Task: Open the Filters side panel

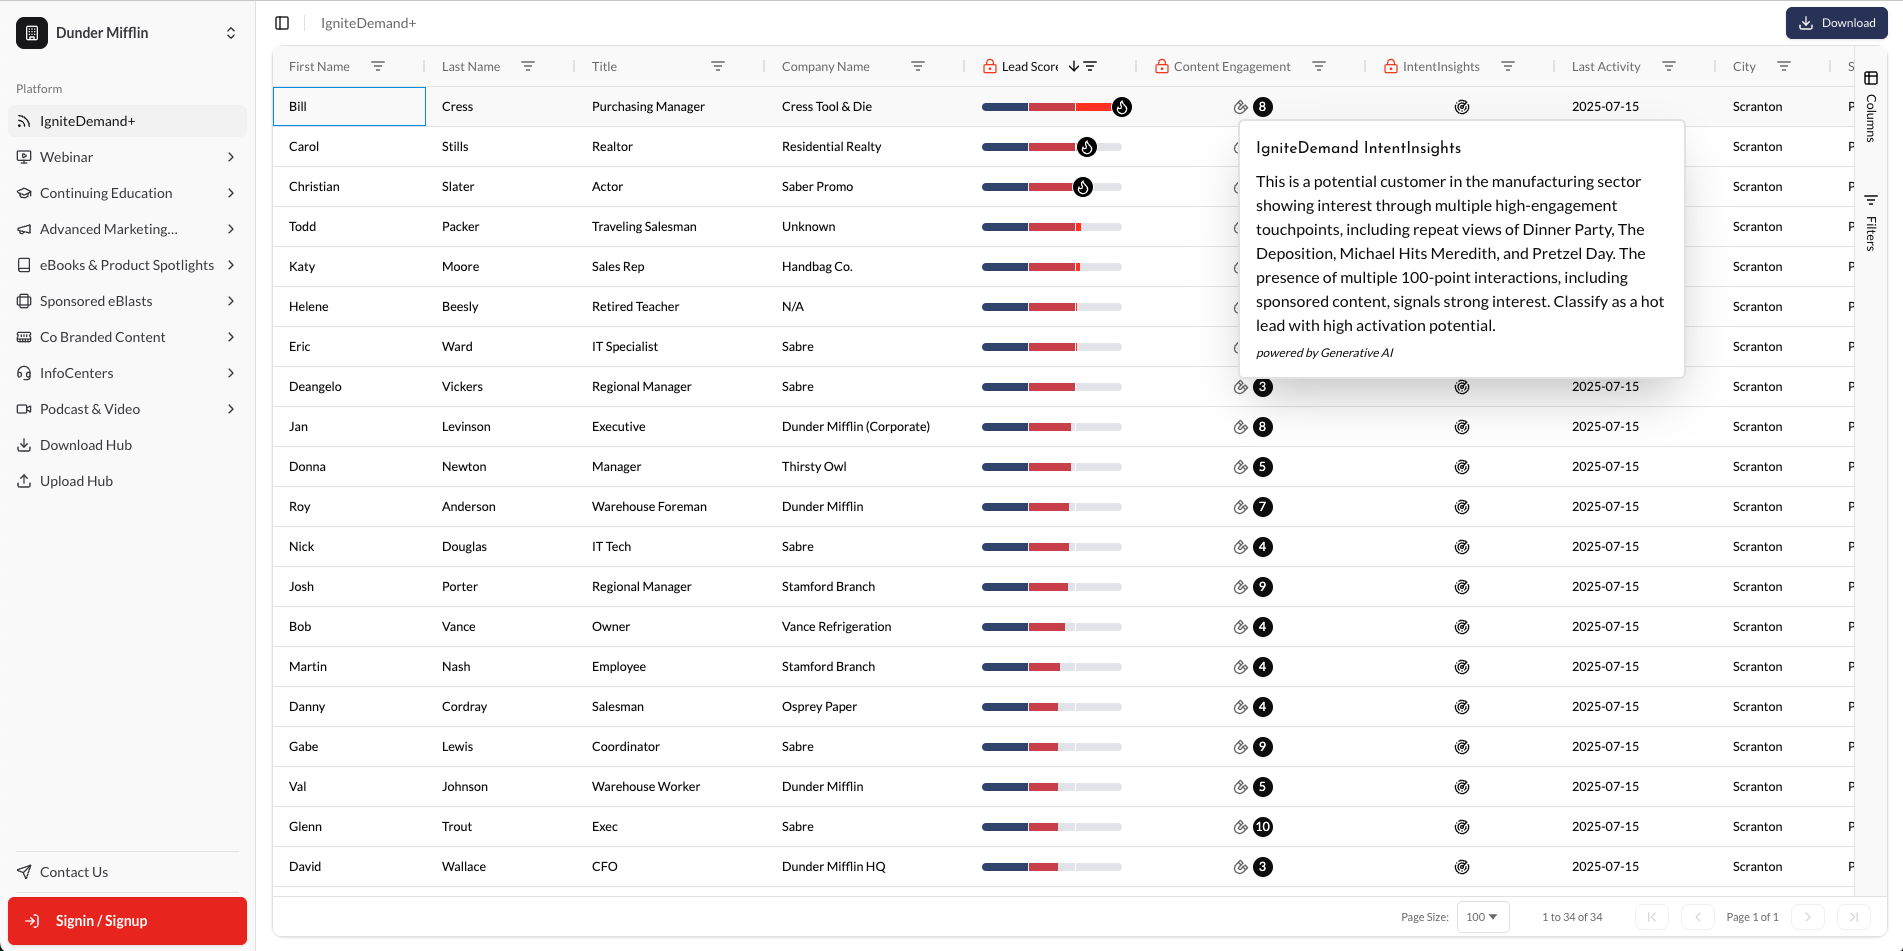Action: [1871, 222]
